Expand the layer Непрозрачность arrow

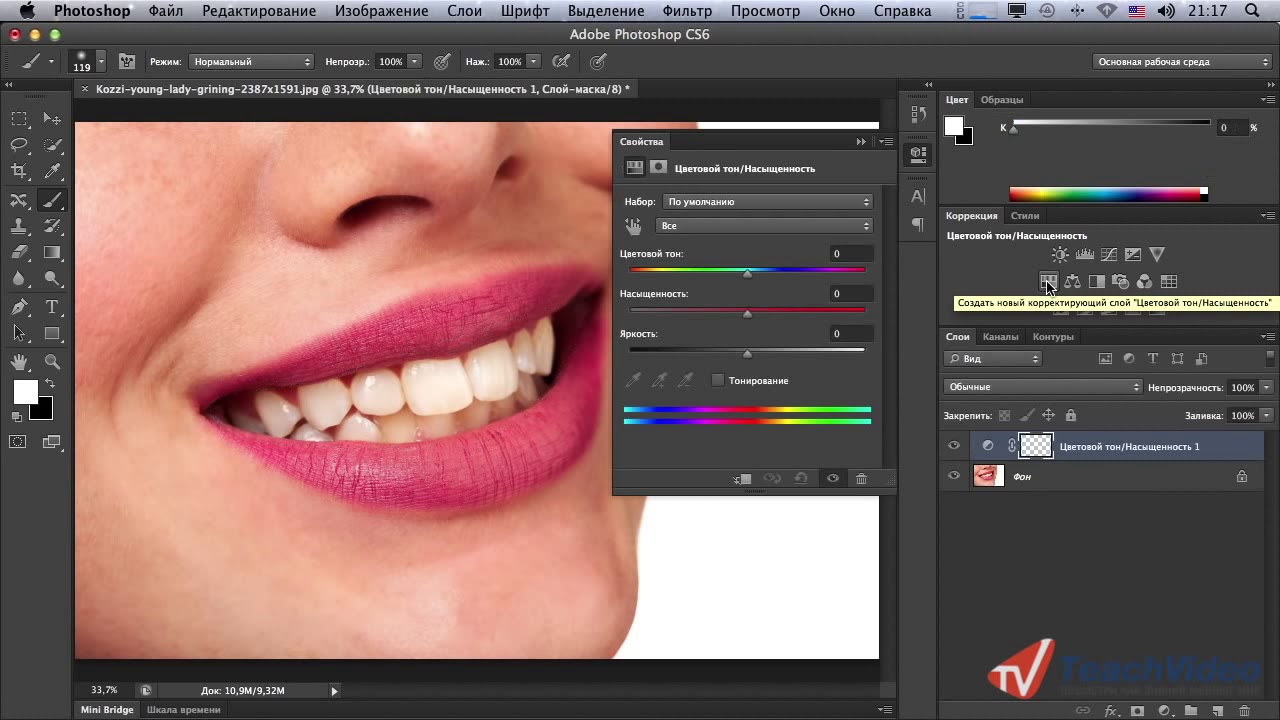point(1267,387)
